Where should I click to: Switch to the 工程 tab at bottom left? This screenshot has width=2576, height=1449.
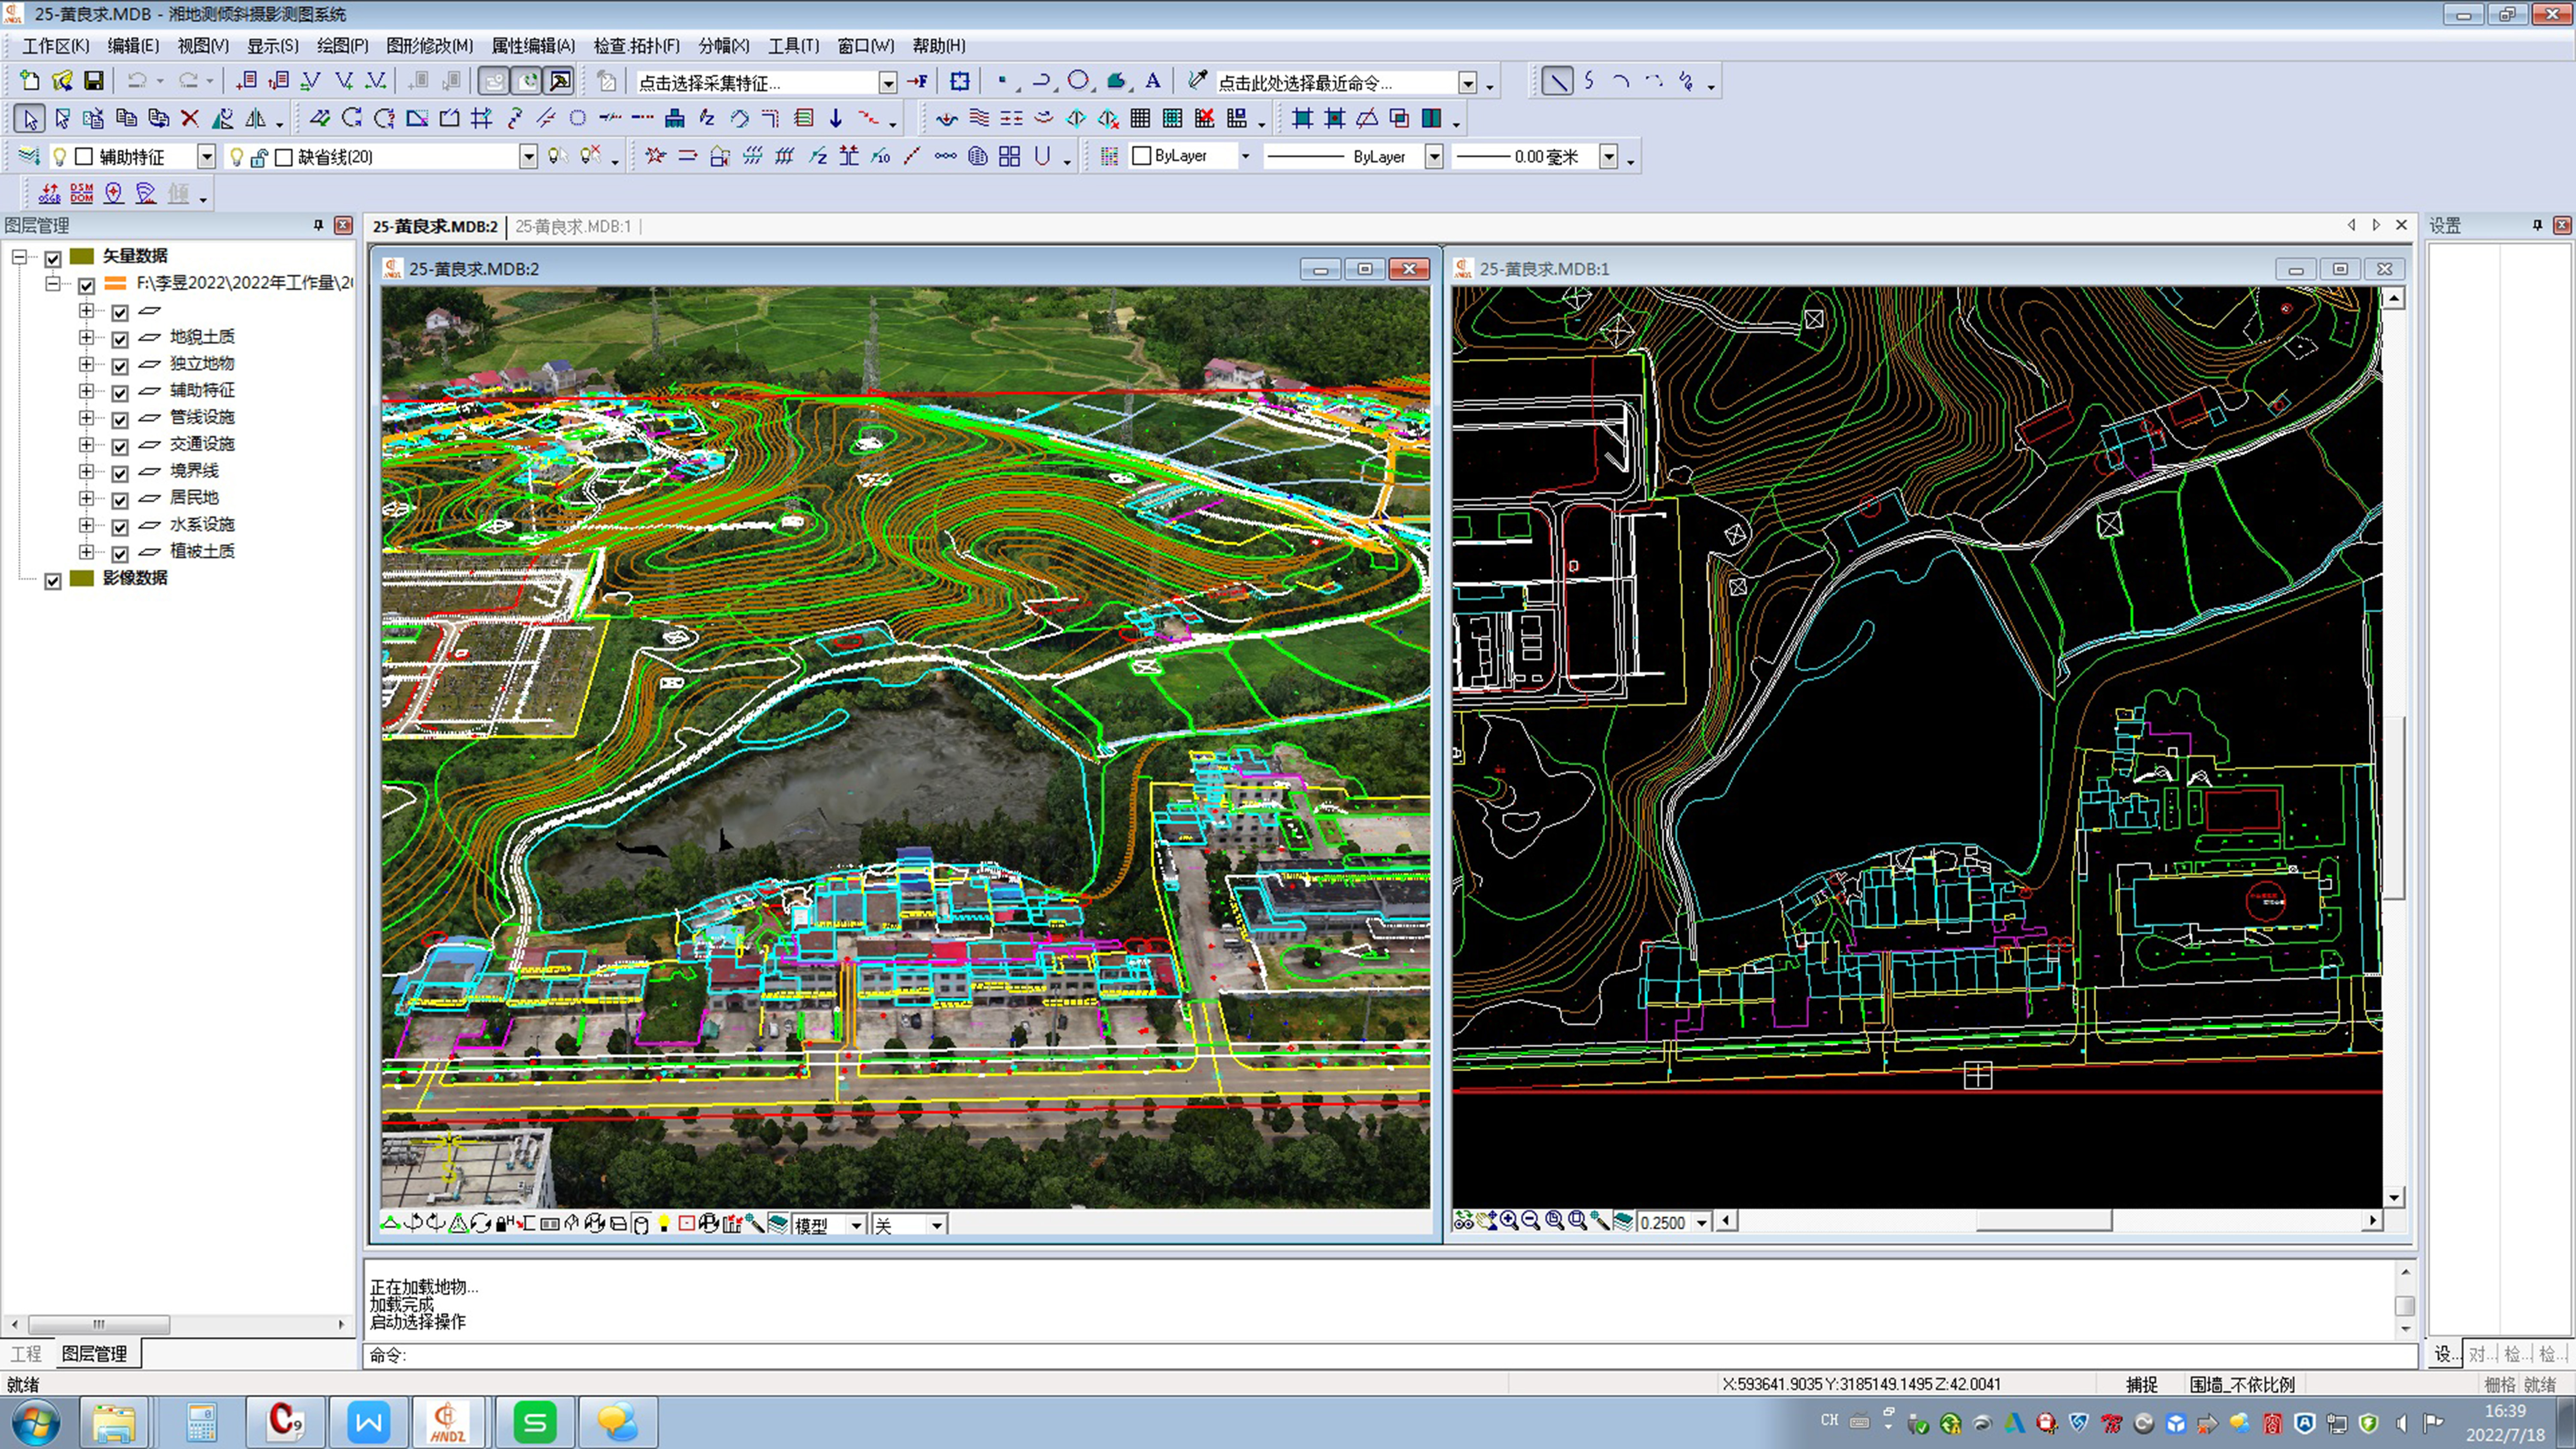pyautogui.click(x=26, y=1354)
